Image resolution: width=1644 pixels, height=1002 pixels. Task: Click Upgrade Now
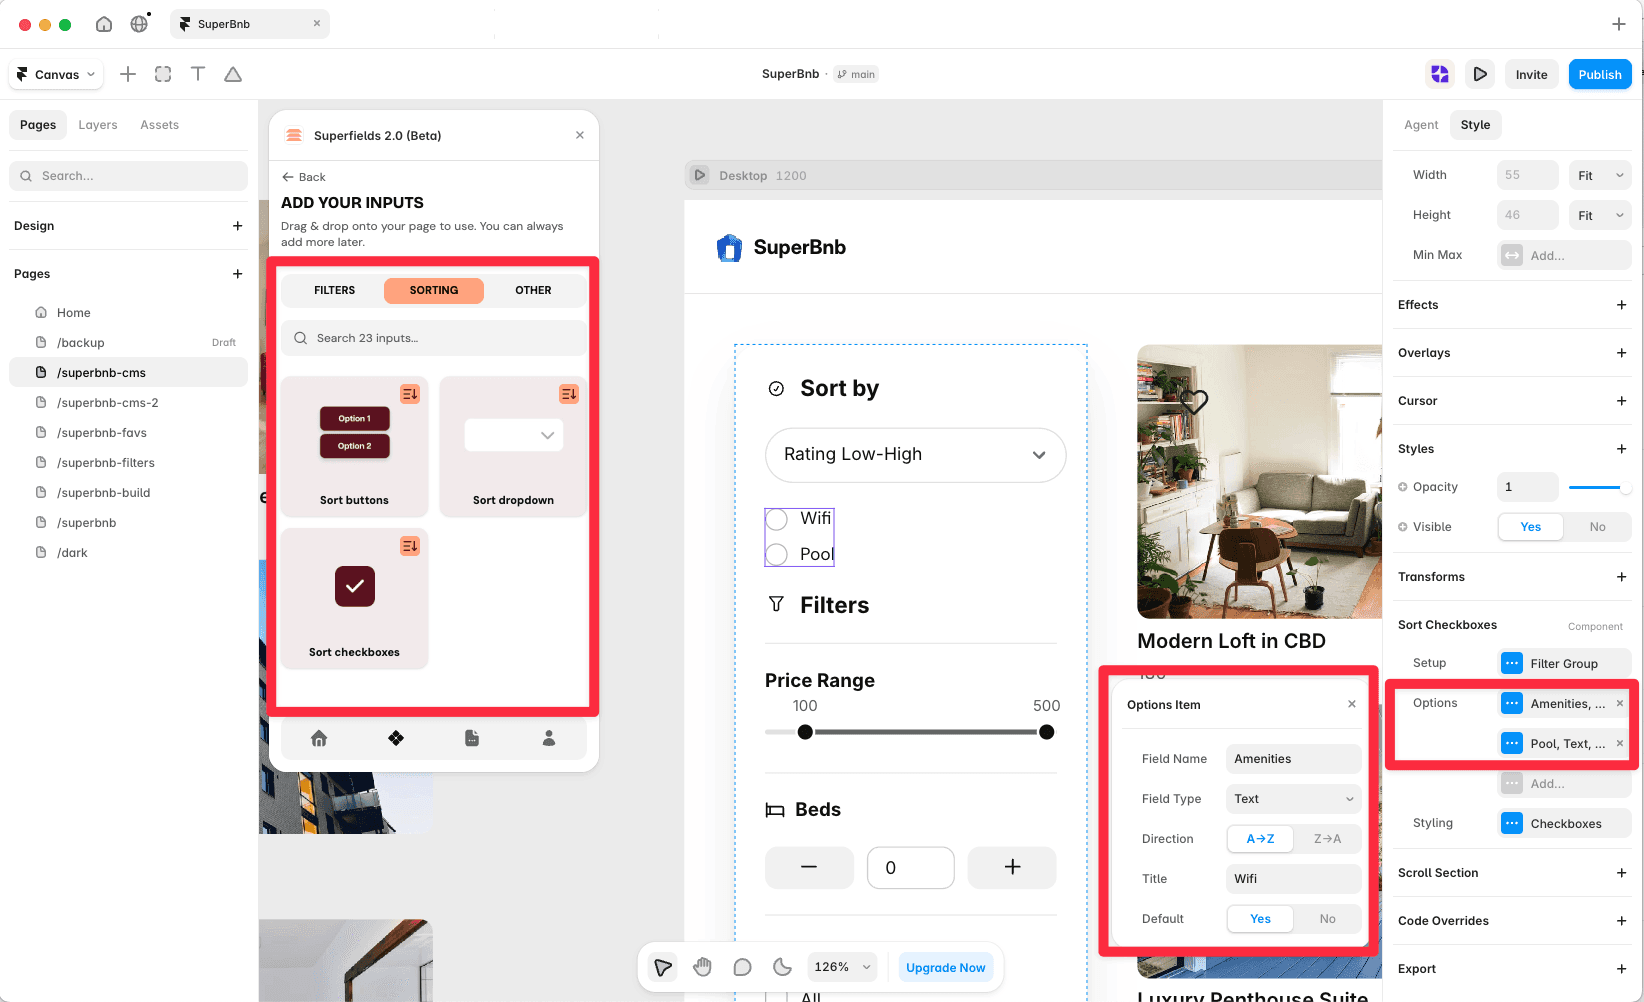(945, 967)
